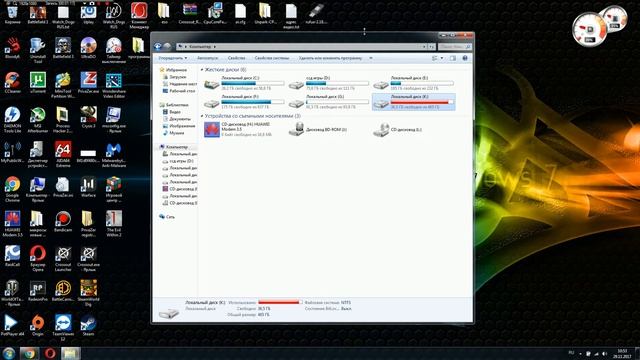The width and height of the screenshot is (640, 360).
Task: Click the Explorer back navigation button
Action: point(158,47)
